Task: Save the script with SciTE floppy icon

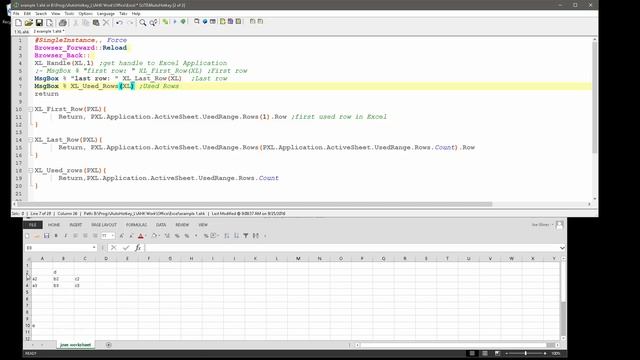Action: click(x=39, y=22)
